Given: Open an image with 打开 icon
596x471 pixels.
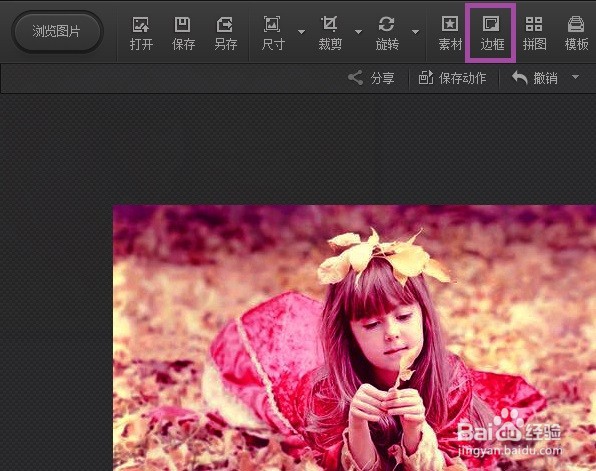Looking at the screenshot, I should pyautogui.click(x=141, y=33).
